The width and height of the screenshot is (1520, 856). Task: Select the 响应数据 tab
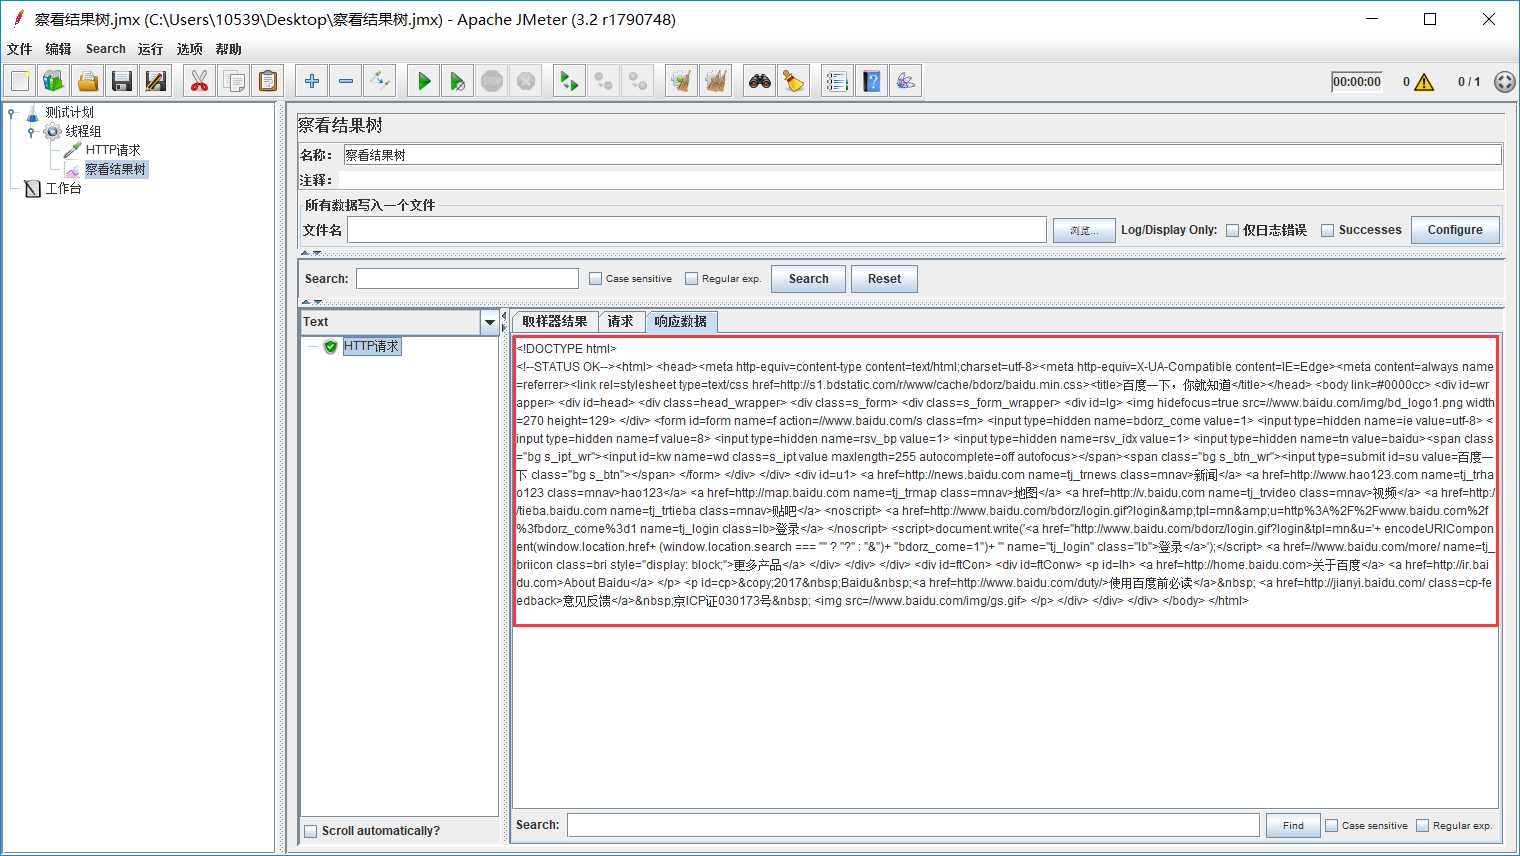[x=681, y=321]
